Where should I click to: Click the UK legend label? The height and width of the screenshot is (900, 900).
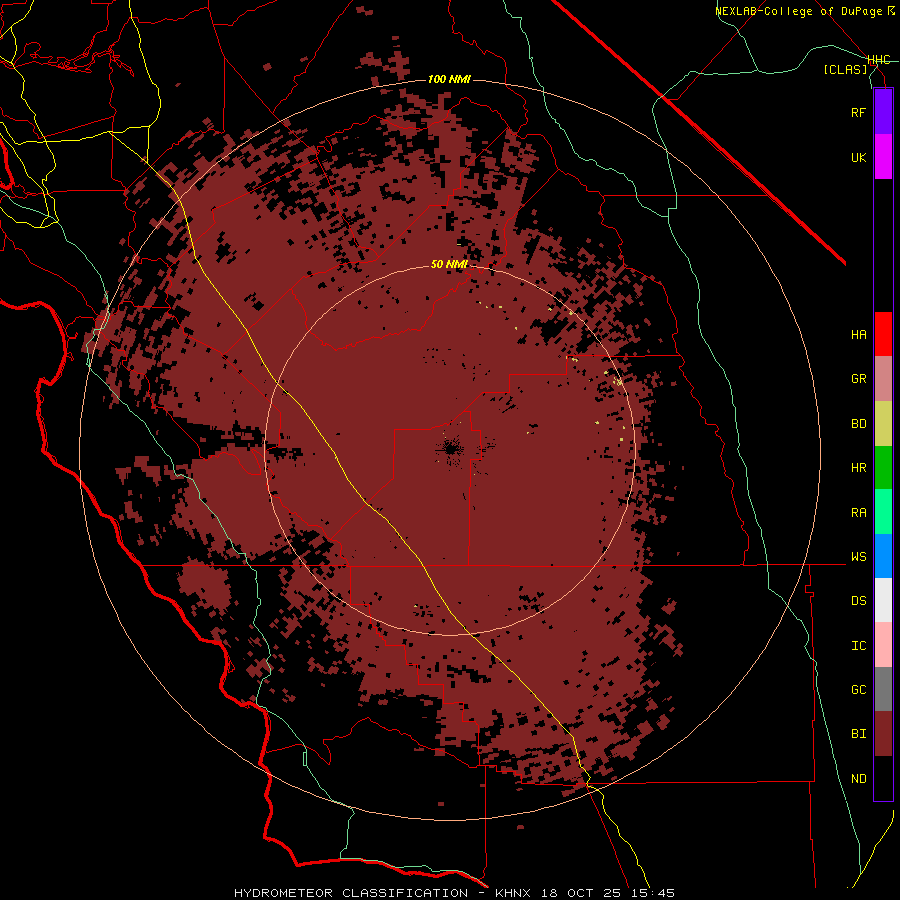[x=859, y=157]
